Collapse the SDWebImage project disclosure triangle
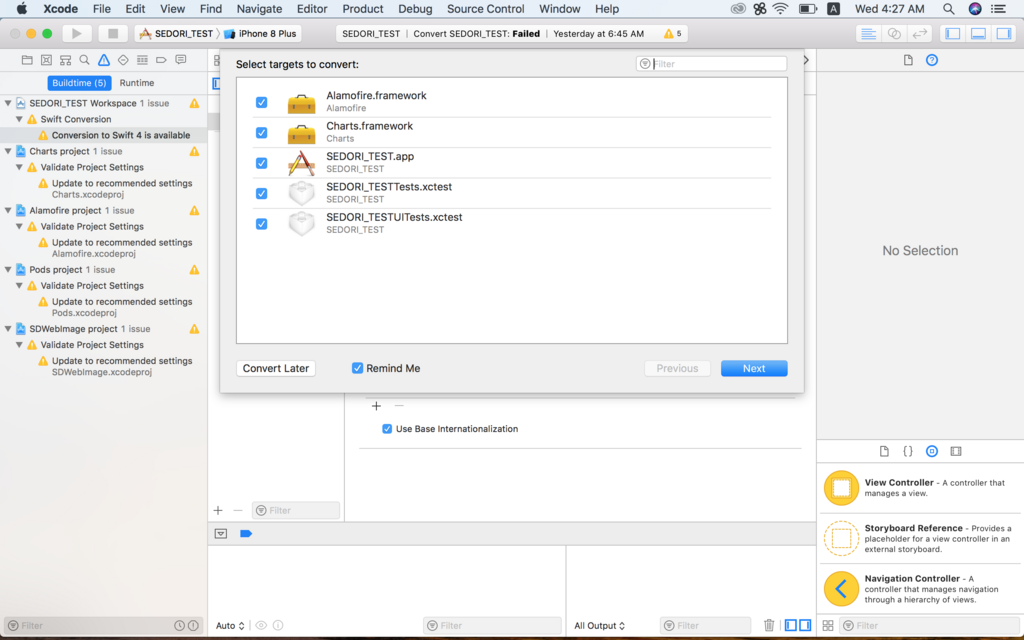 pyautogui.click(x=8, y=328)
